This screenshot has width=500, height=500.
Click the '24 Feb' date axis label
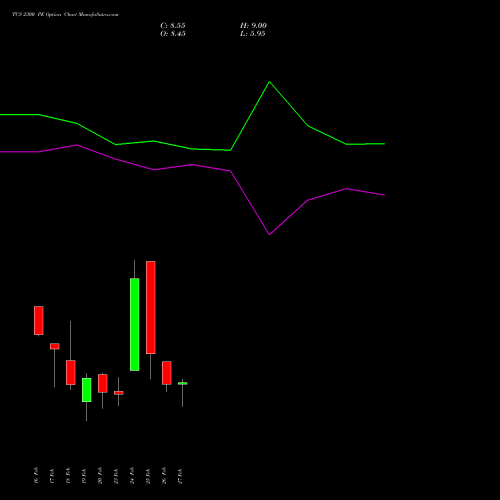[132, 475]
